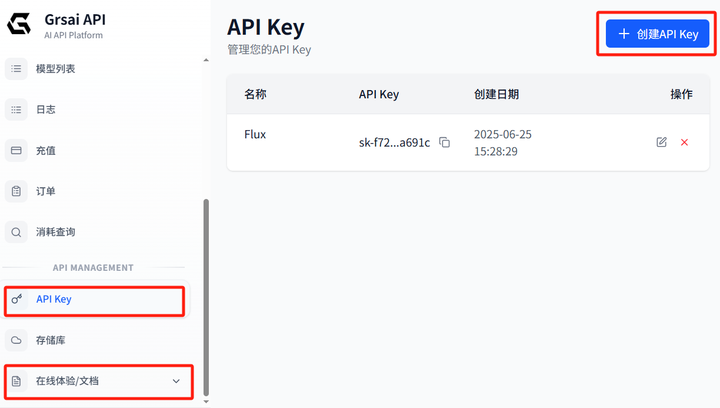
Task: Copy the Flux API key to clipboard
Action: click(x=445, y=143)
